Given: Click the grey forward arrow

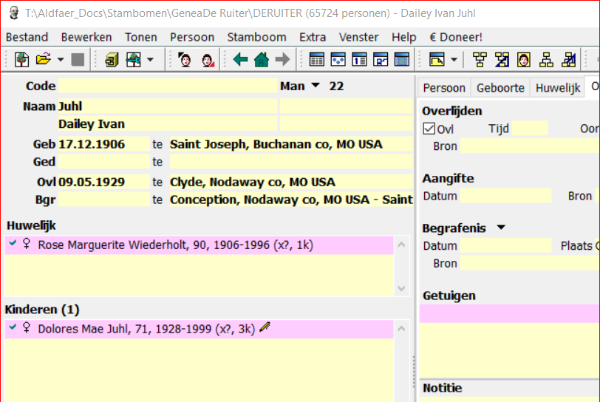Looking at the screenshot, I should (x=282, y=60).
